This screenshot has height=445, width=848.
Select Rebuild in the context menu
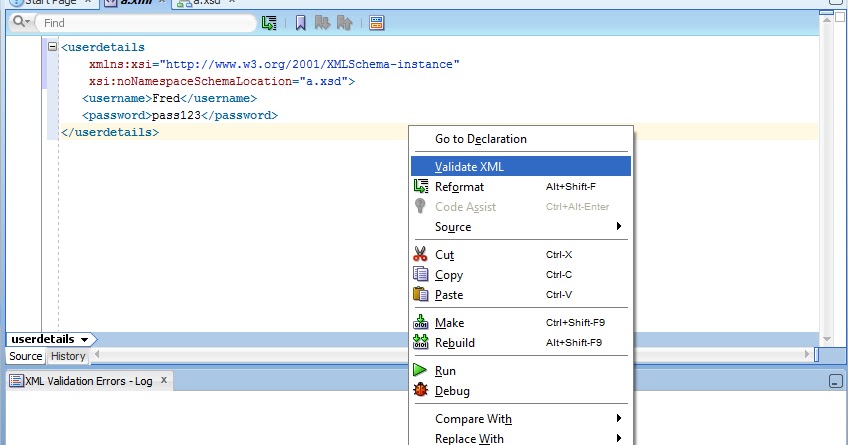tap(521, 343)
